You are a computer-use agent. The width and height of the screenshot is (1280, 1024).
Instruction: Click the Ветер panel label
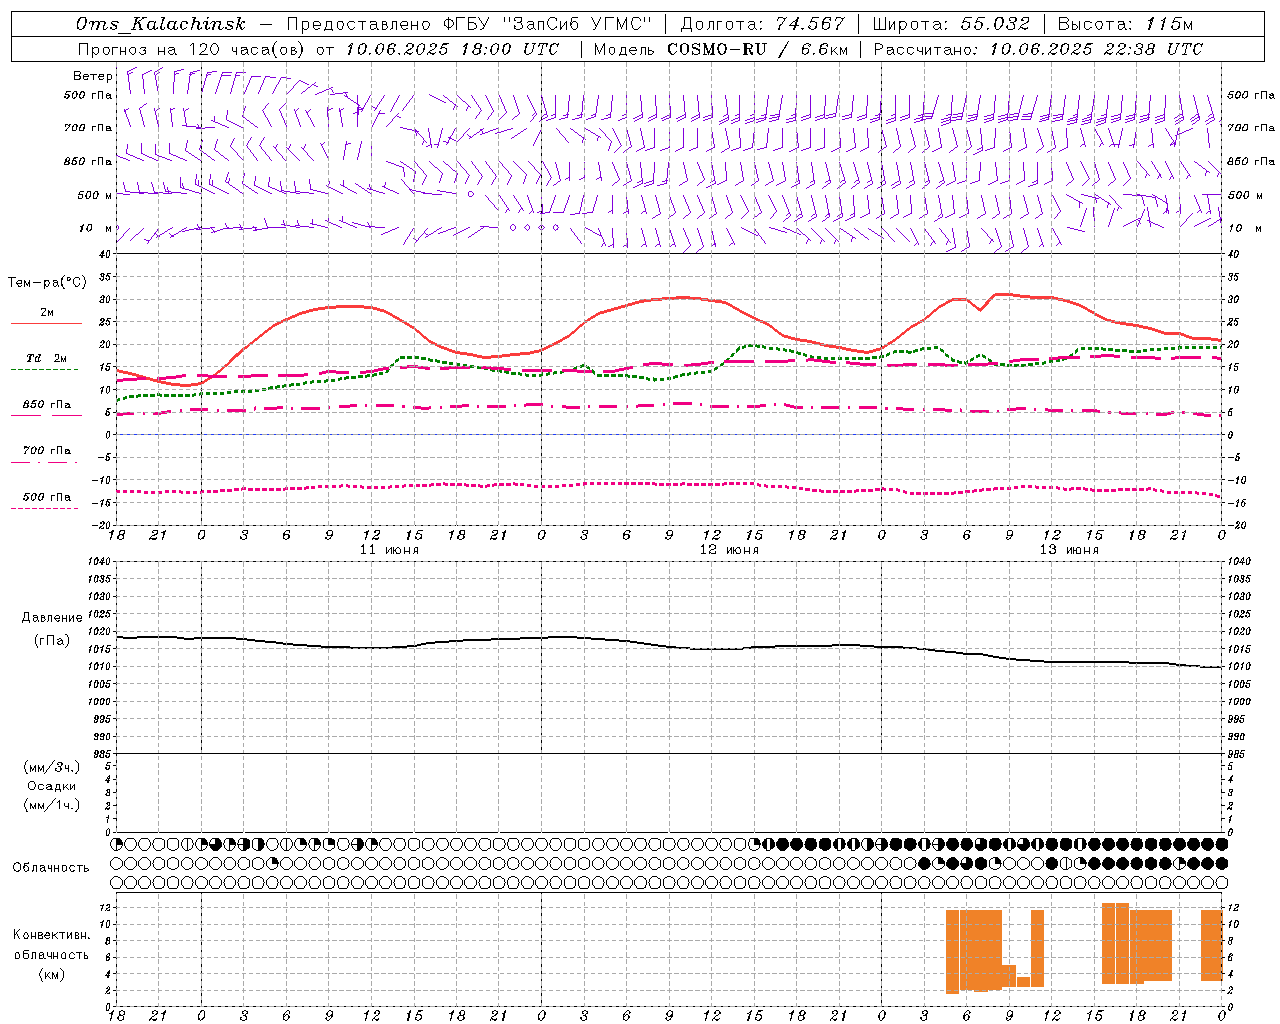click(93, 76)
